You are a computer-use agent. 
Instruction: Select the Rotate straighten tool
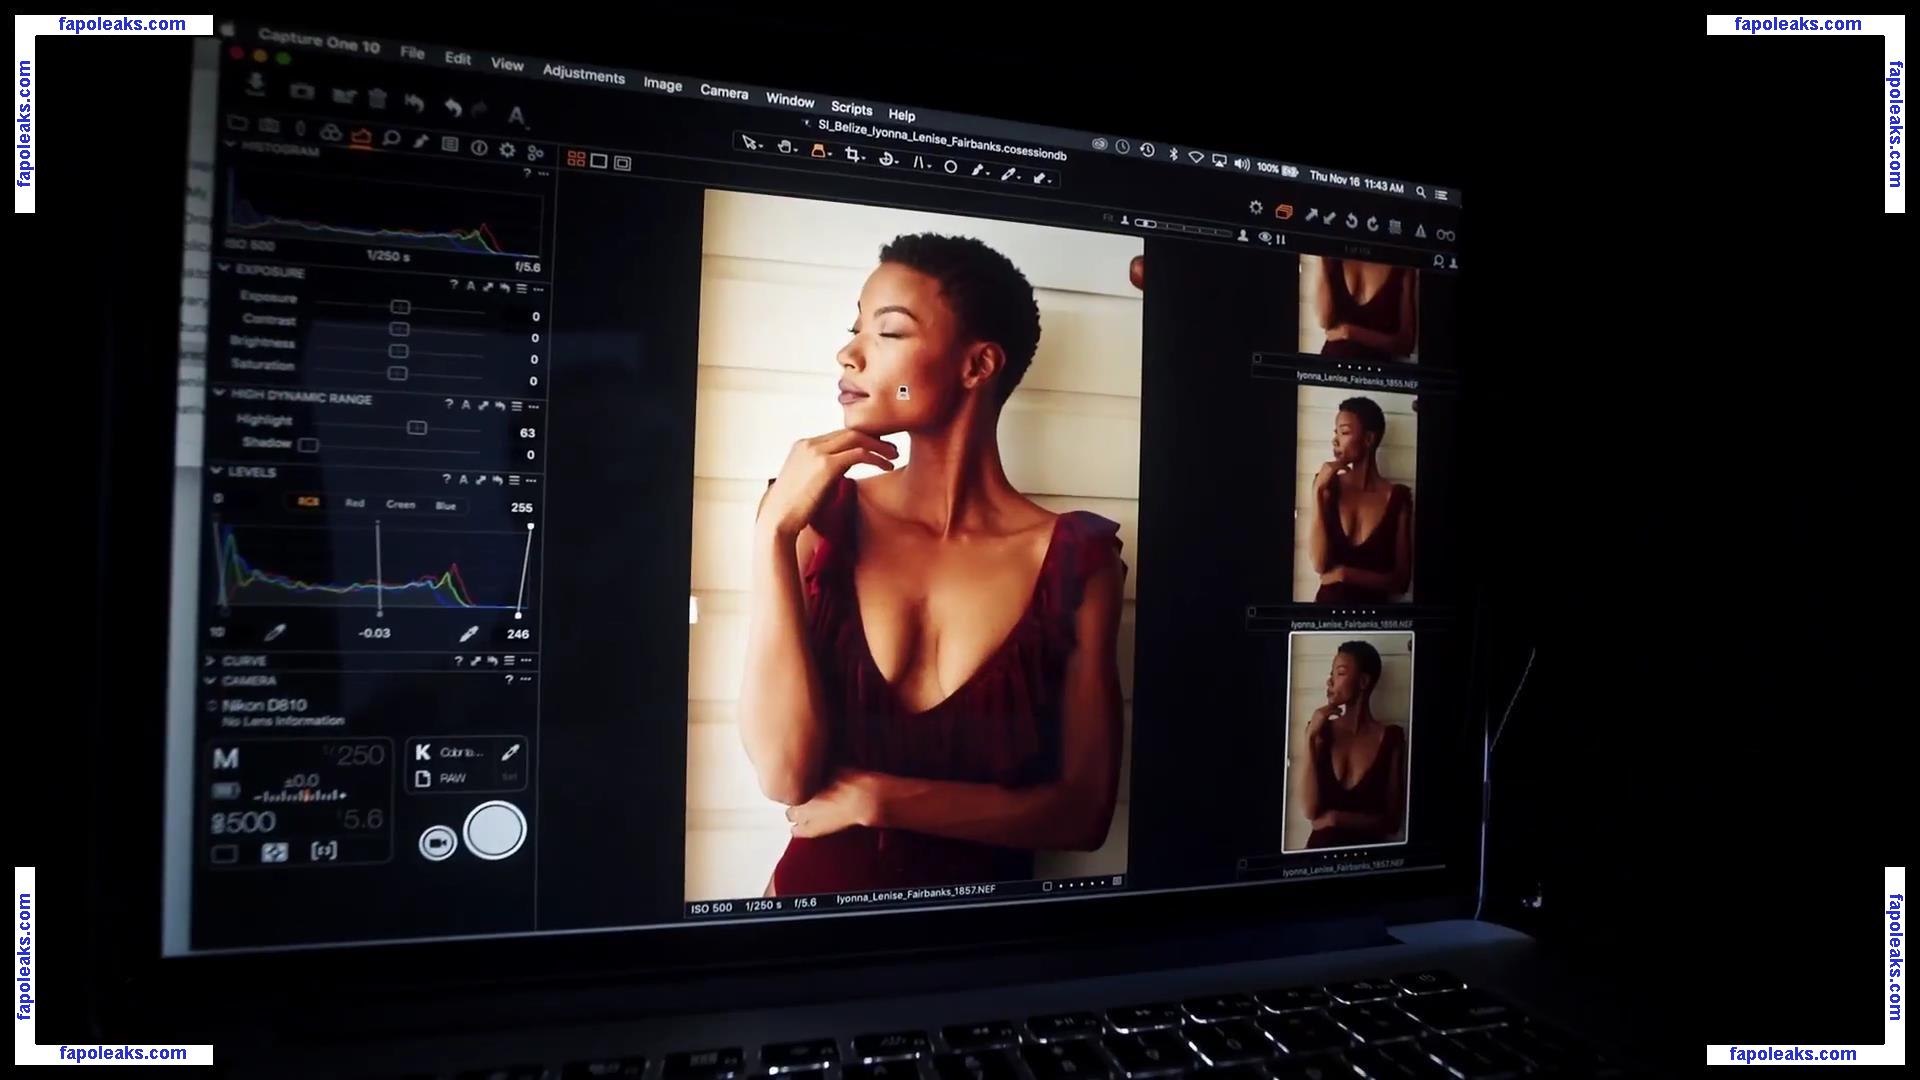click(x=887, y=159)
